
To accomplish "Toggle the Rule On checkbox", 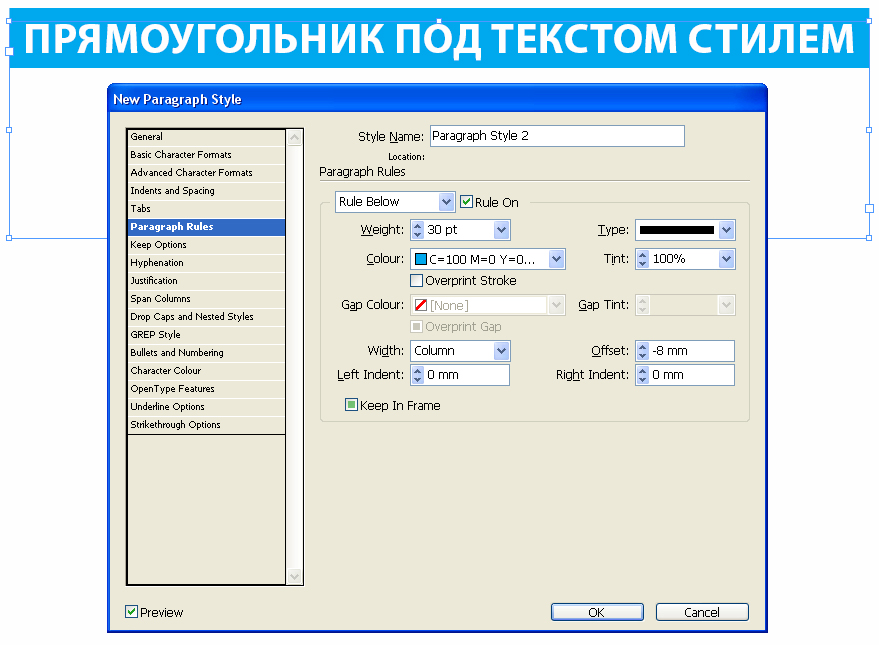I will click(466, 202).
